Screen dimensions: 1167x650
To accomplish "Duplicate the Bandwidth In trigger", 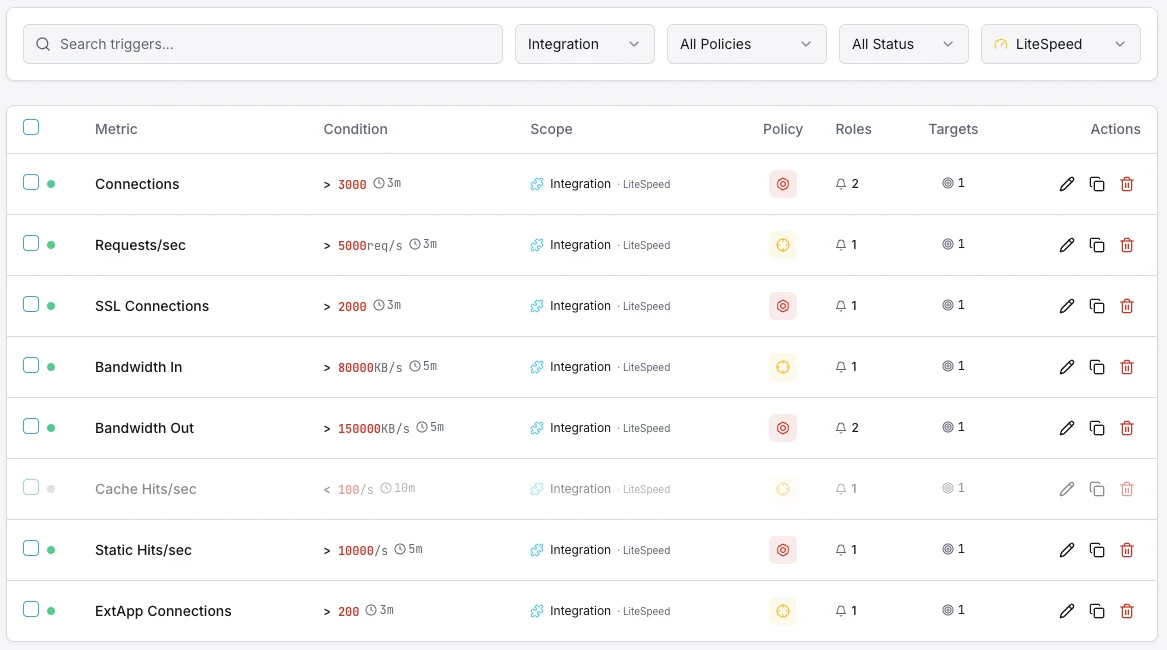I will tap(1097, 367).
